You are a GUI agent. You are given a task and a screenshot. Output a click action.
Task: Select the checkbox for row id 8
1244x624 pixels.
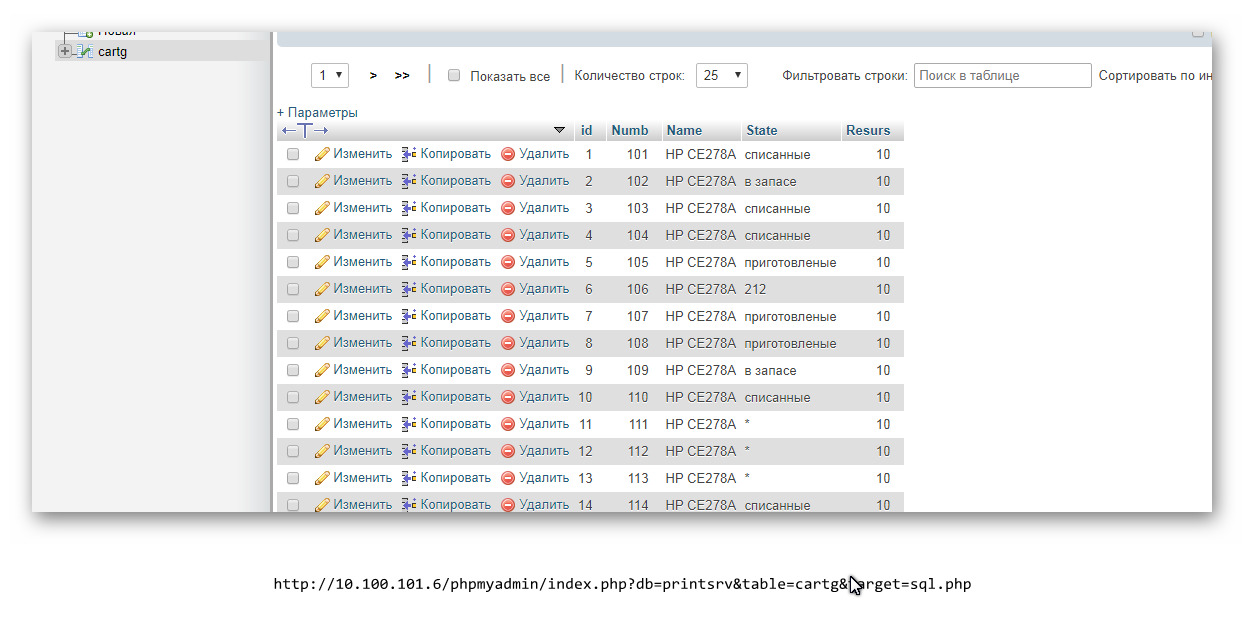coord(293,343)
